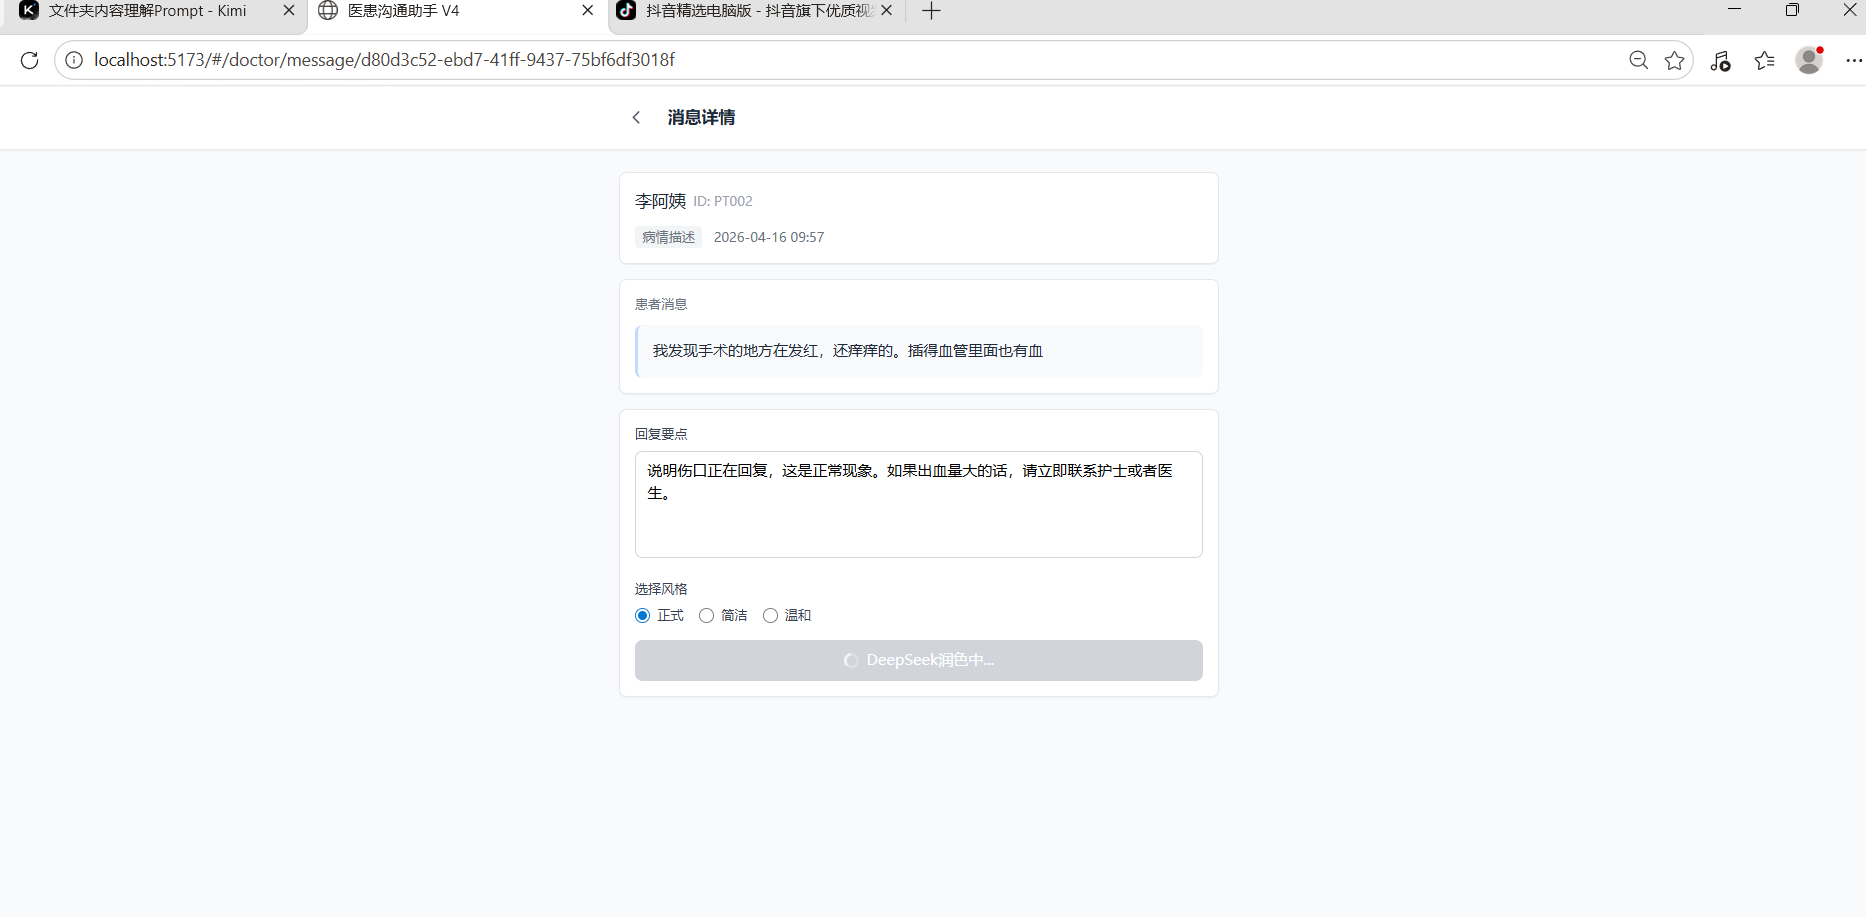
Task: Close the 医患沟通助手 V4 tab
Action: click(588, 11)
